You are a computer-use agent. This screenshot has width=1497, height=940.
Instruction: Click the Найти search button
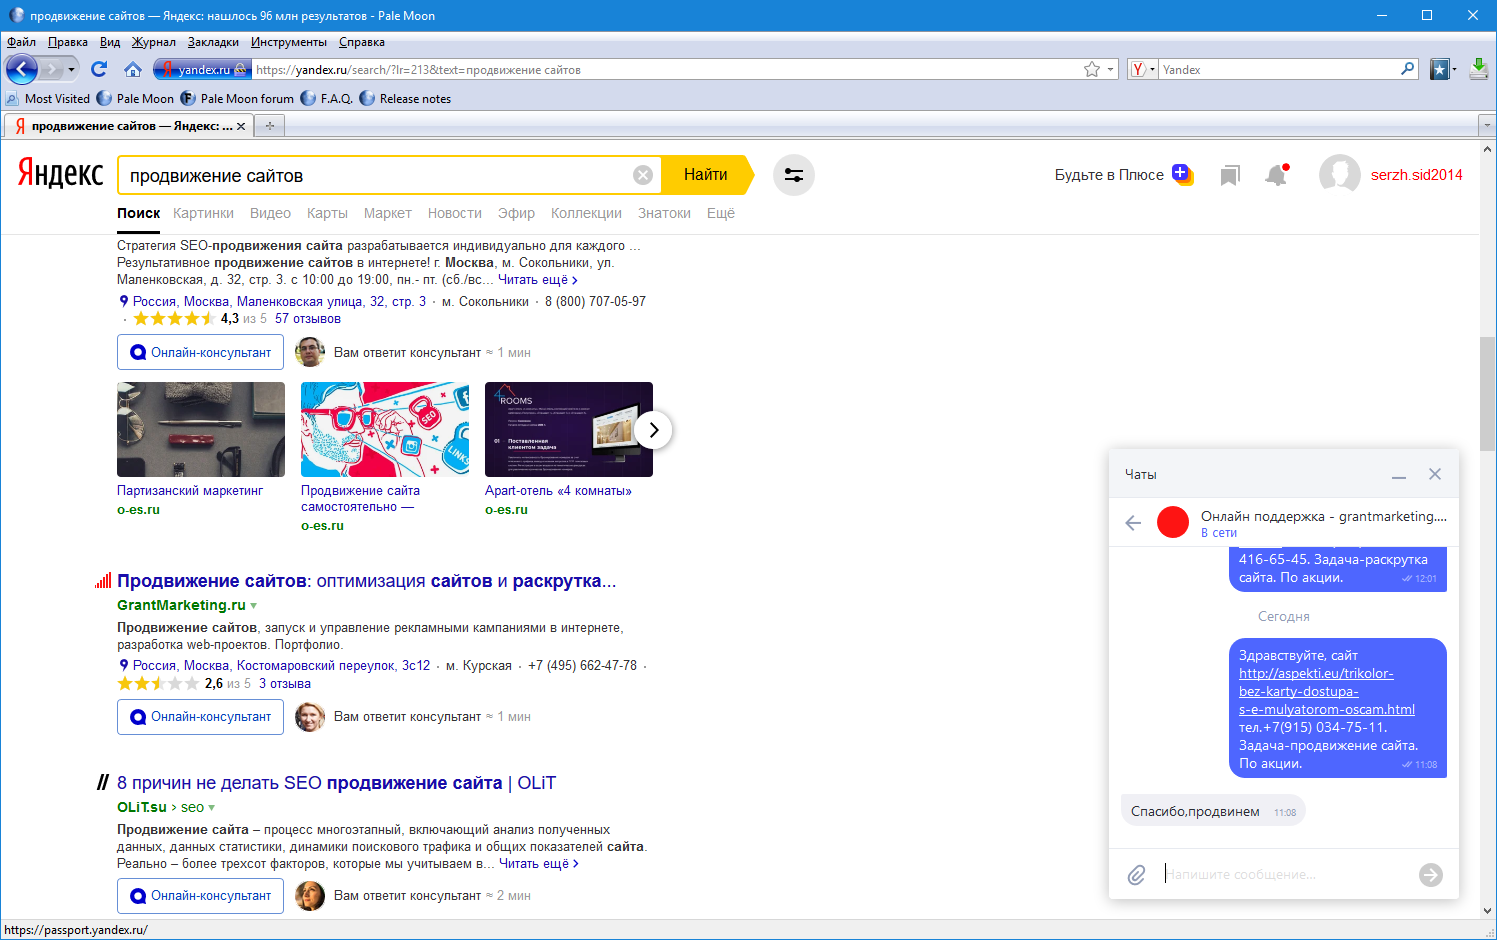pos(706,175)
